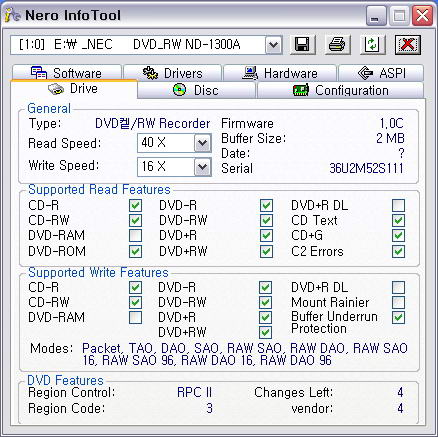Click the write modes list text
438x437 pixels.
pos(245,354)
